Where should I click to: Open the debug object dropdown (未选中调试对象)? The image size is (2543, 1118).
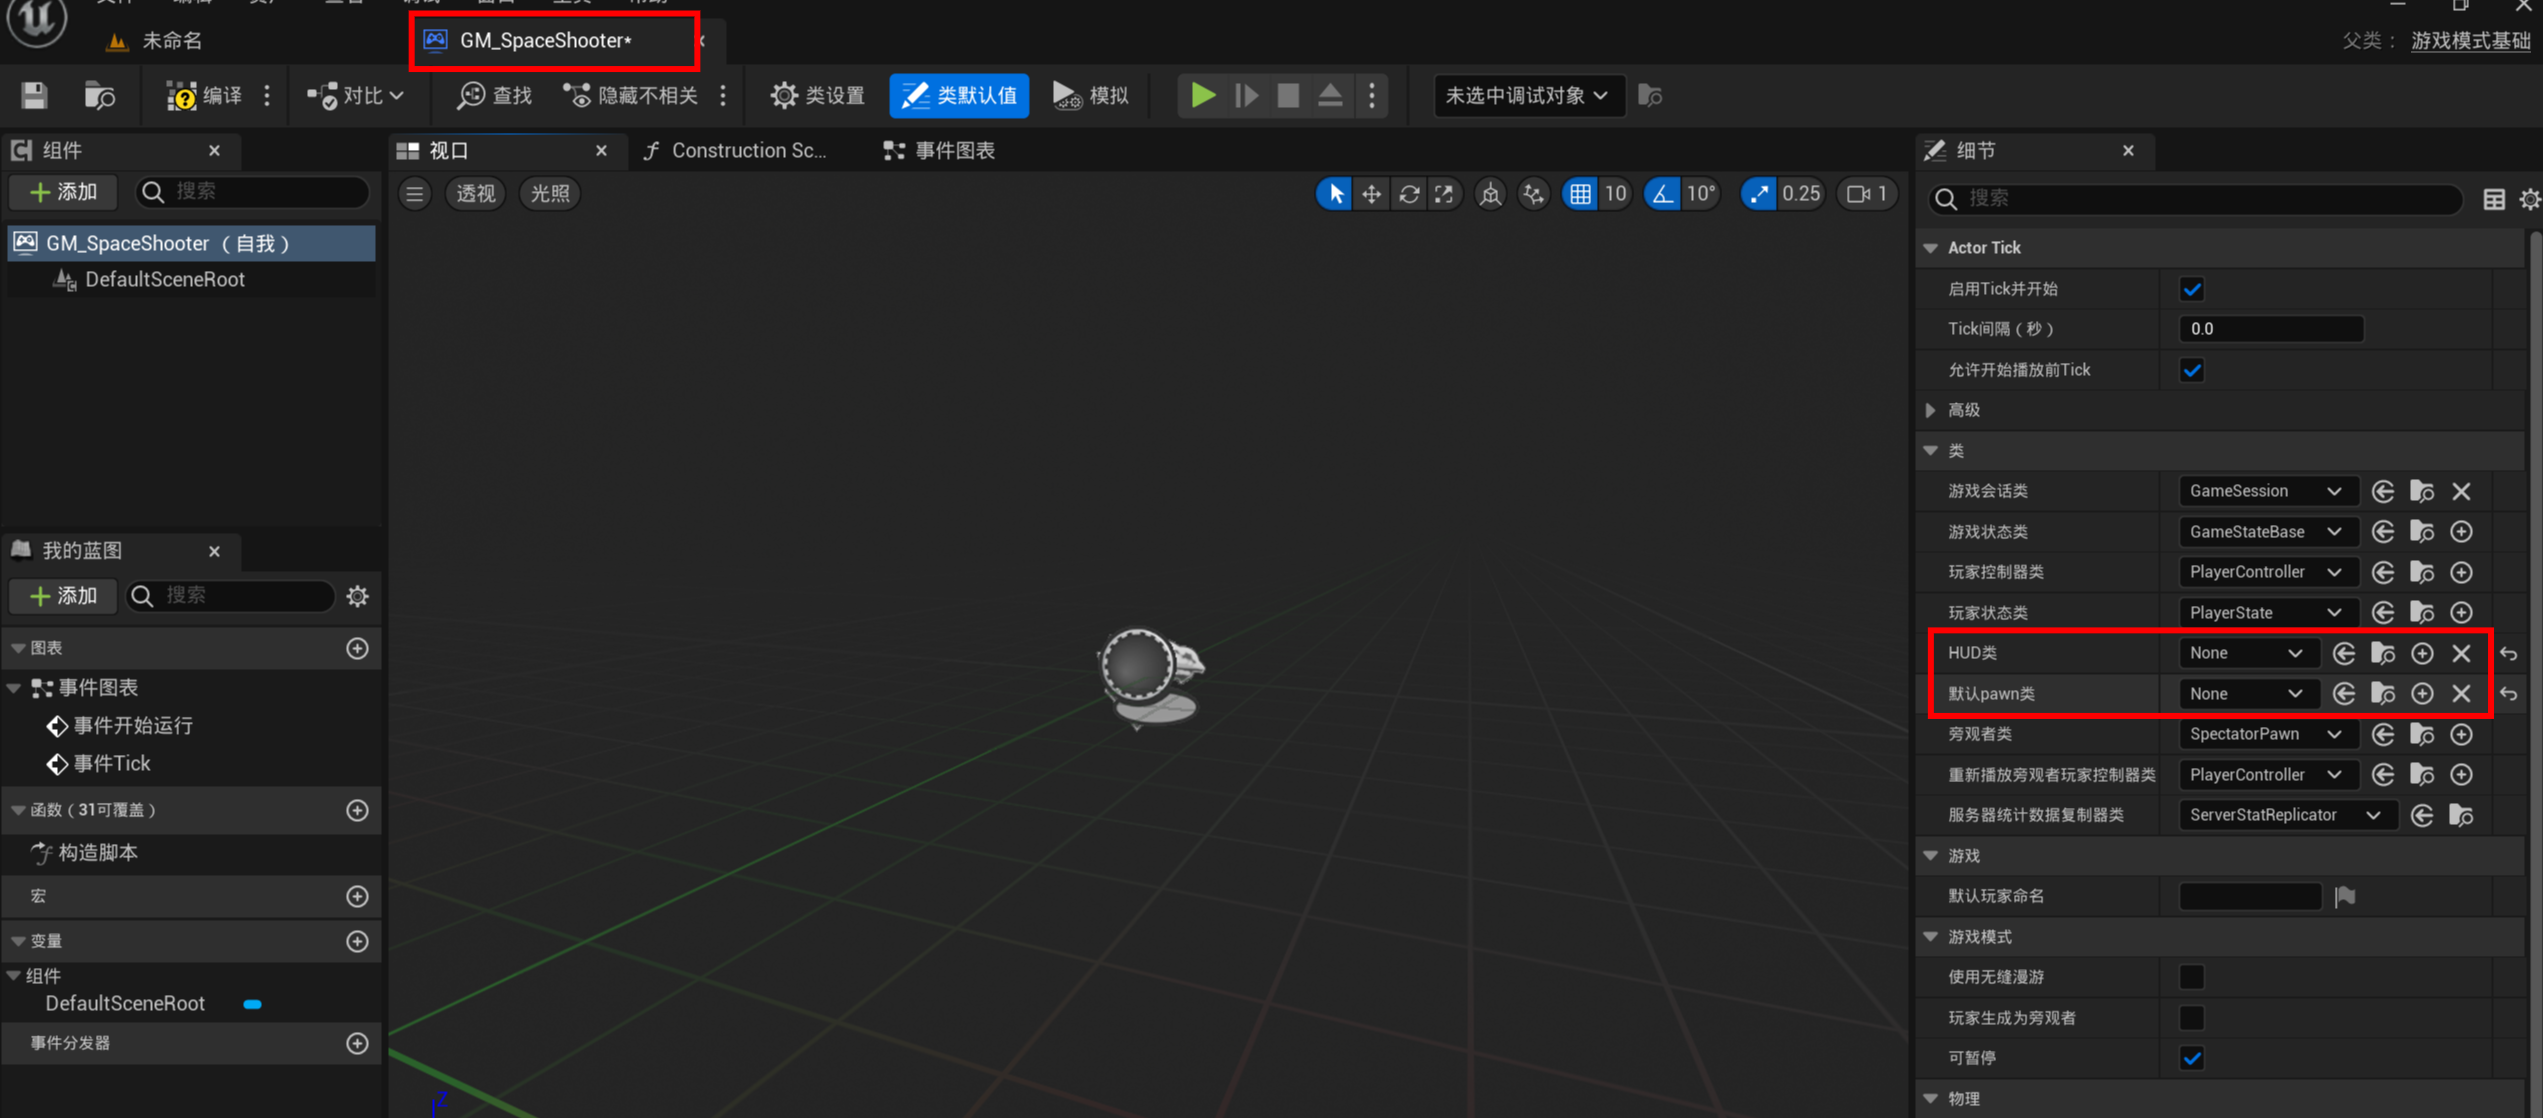tap(1527, 95)
